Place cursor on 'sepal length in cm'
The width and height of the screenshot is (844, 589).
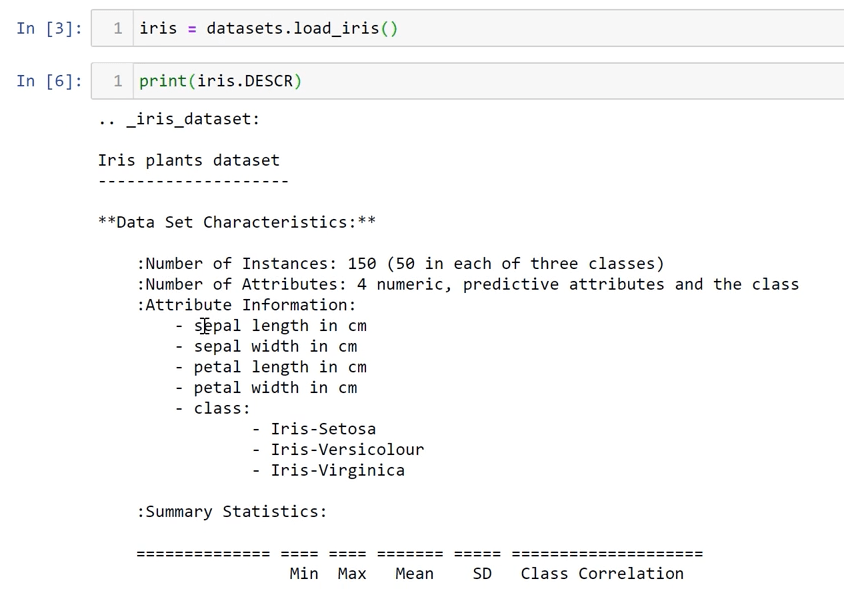280,326
